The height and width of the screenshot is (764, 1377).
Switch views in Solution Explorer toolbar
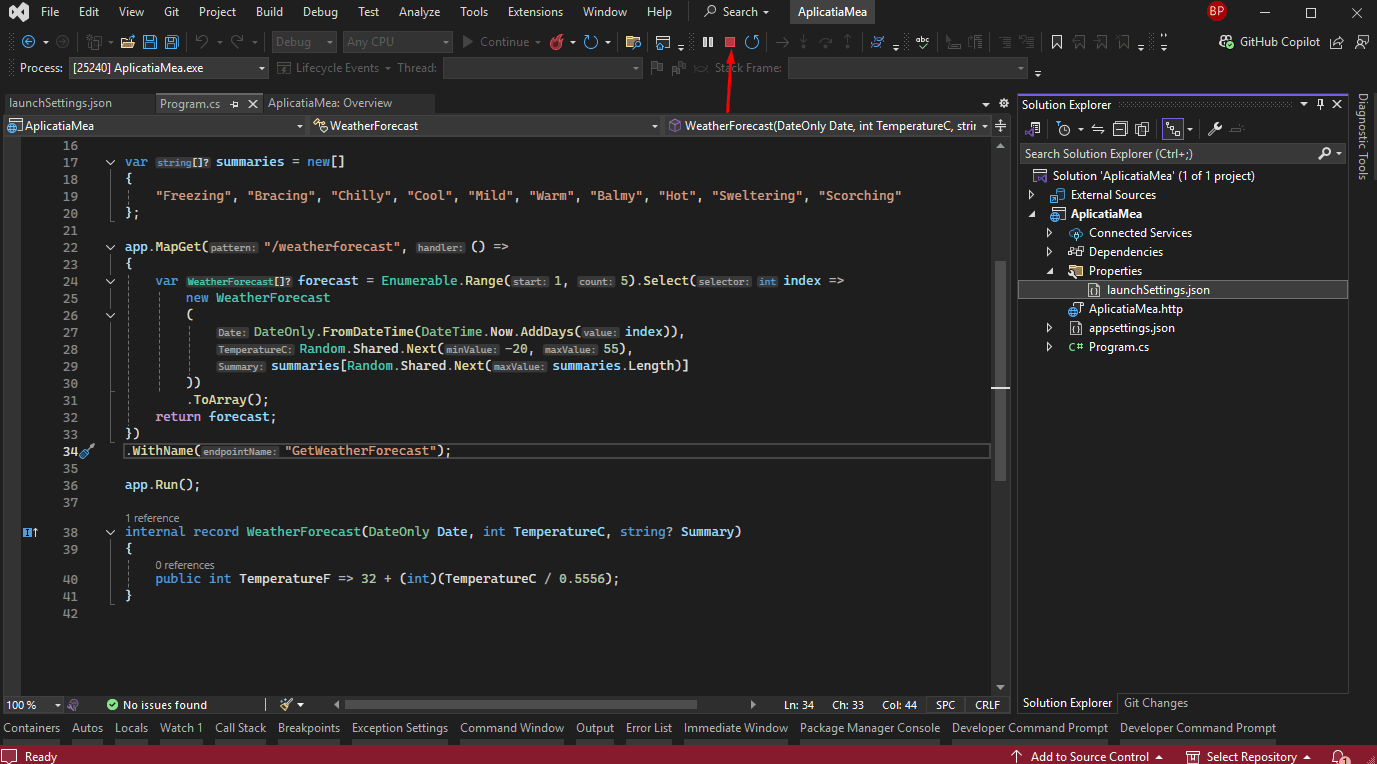tap(1034, 129)
